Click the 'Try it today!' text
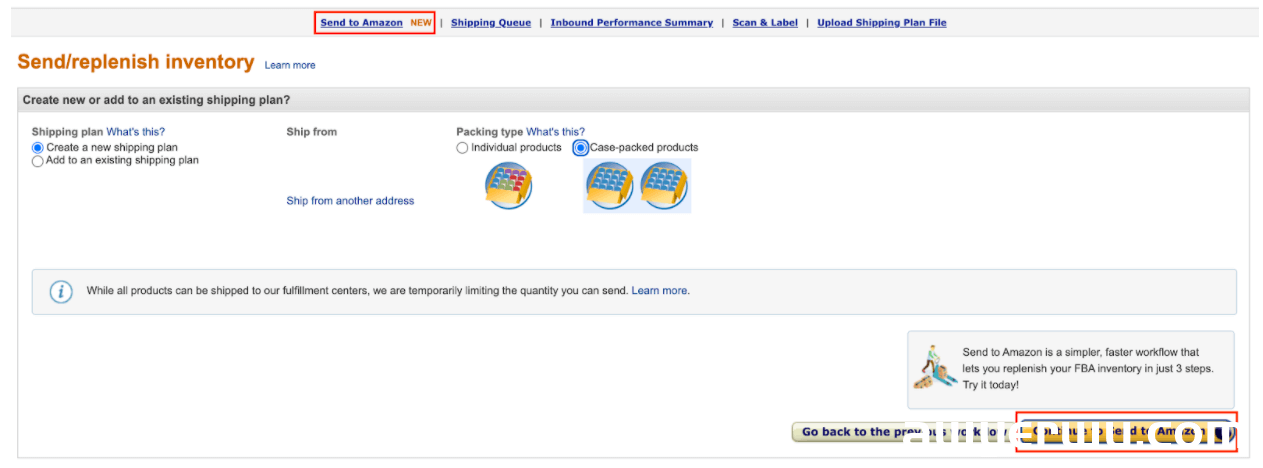Screen dimensions: 1263x468 pyautogui.click(x=991, y=385)
